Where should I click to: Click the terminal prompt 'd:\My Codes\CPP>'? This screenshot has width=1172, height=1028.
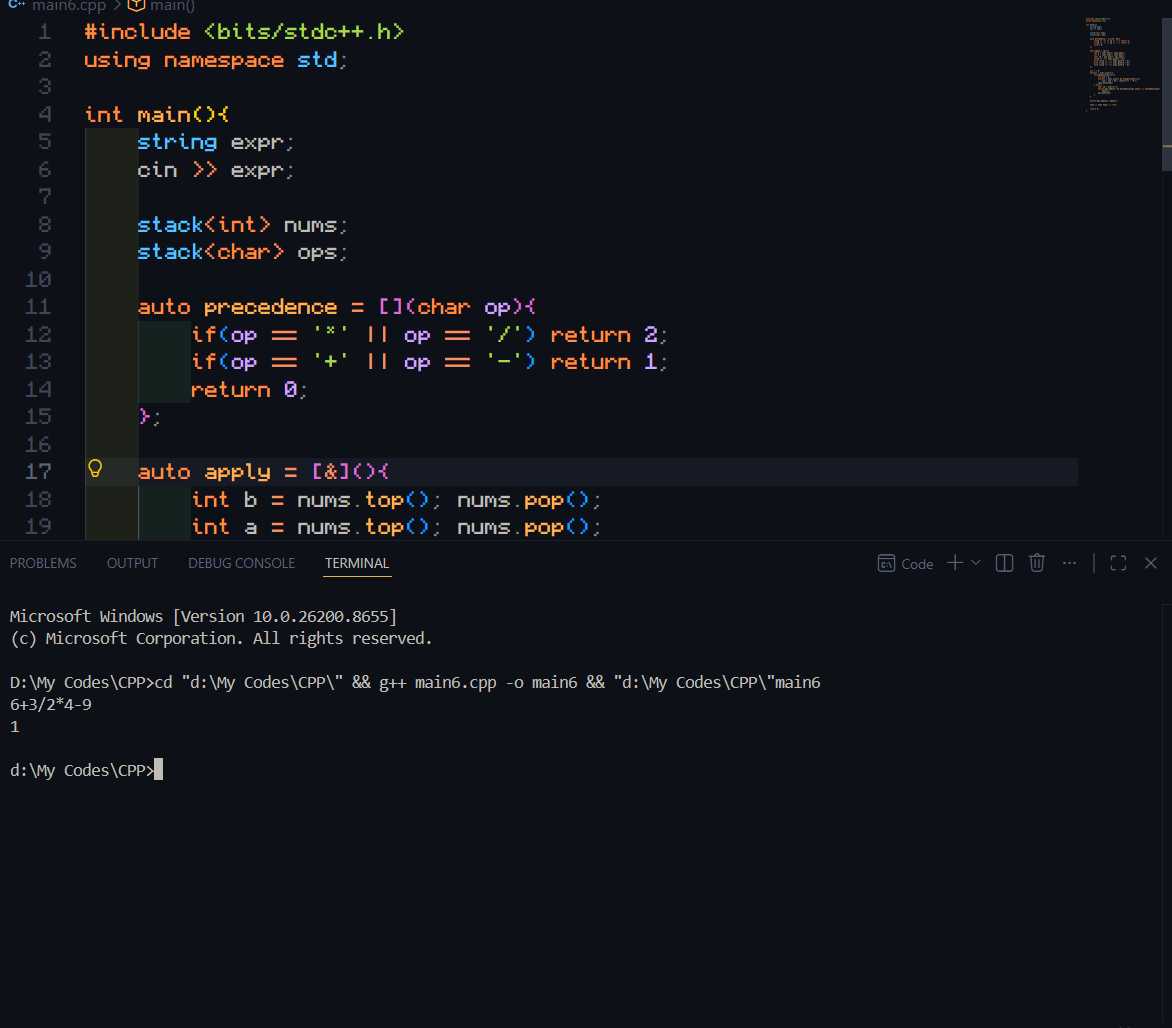pos(81,770)
